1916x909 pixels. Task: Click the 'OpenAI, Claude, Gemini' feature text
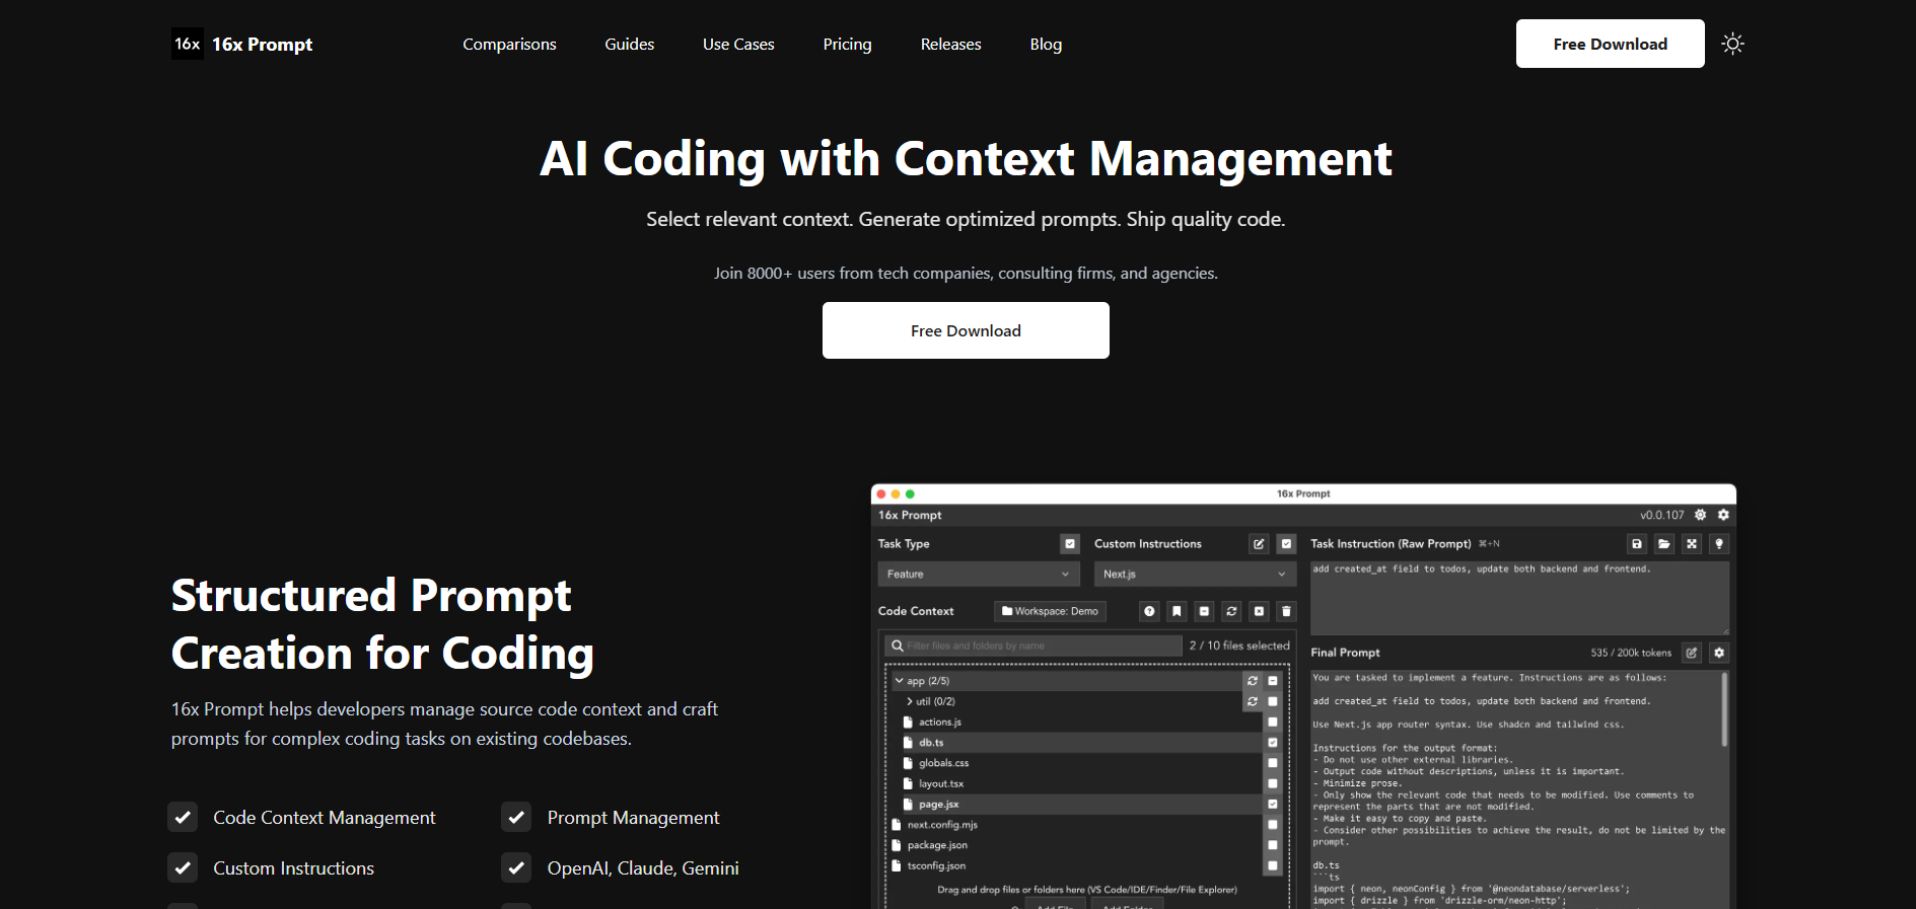pyautogui.click(x=643, y=868)
